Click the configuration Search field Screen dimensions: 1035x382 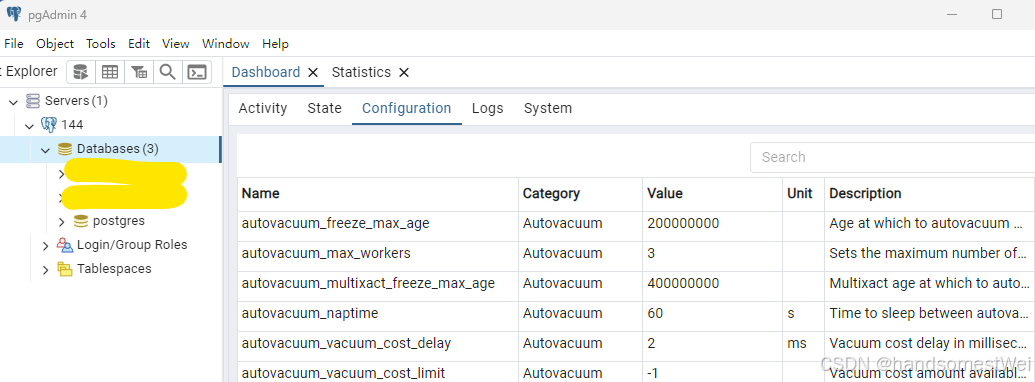pyautogui.click(x=892, y=157)
